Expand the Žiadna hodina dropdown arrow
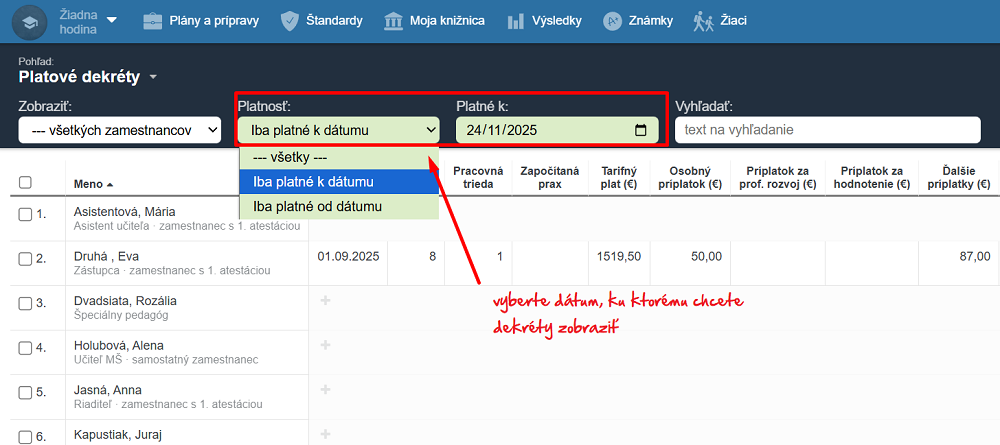The height and width of the screenshot is (445, 1000). click(x=111, y=20)
